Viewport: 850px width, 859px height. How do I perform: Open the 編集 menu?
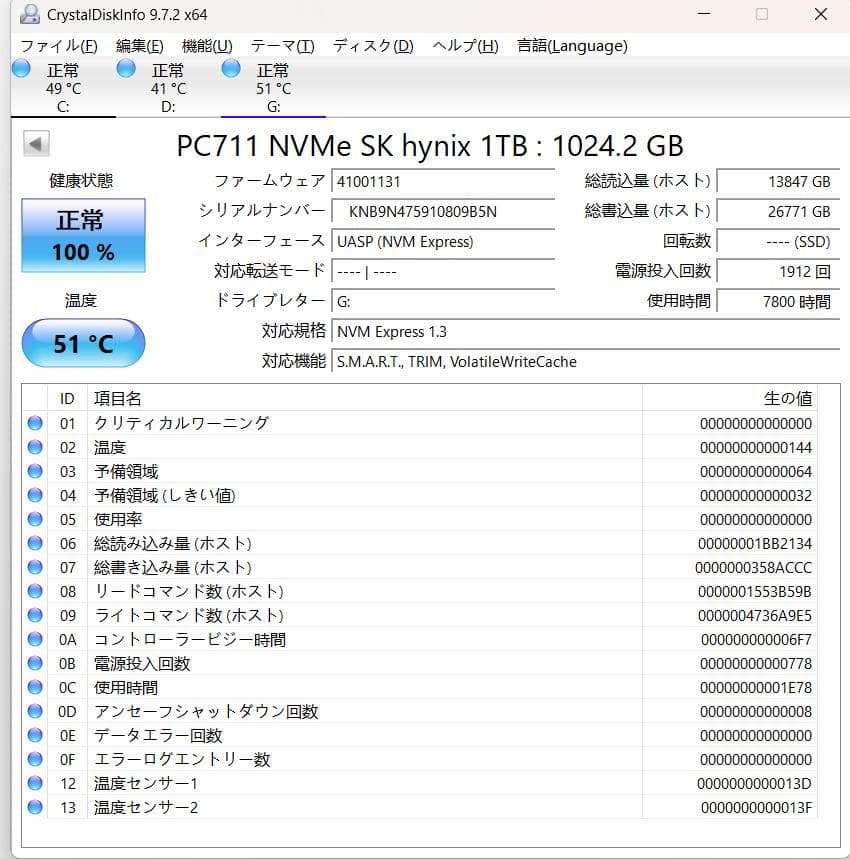136,46
